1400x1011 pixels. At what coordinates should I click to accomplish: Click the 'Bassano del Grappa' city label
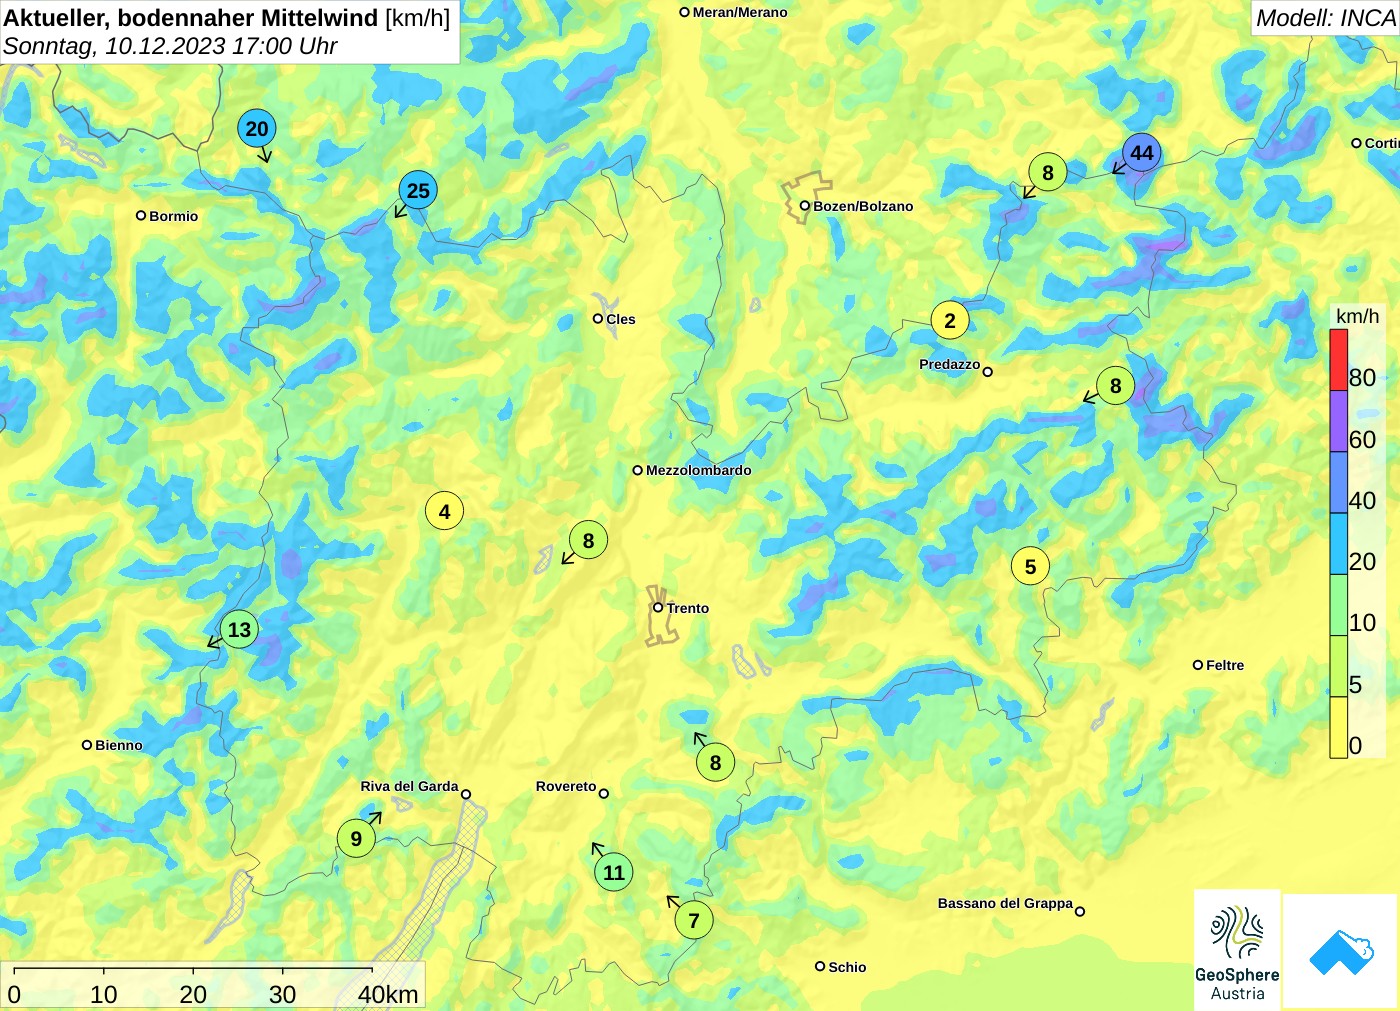[x=1005, y=903]
